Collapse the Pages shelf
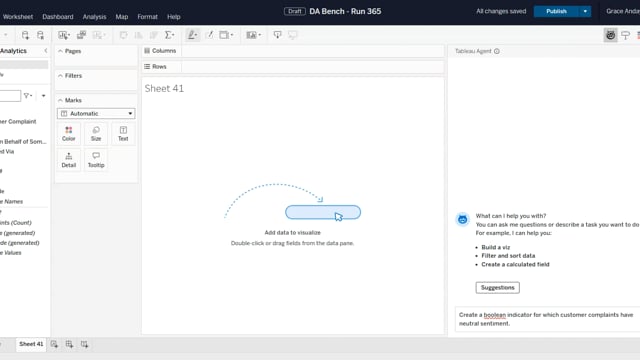Image resolution: width=640 pixels, height=360 pixels. coord(60,51)
